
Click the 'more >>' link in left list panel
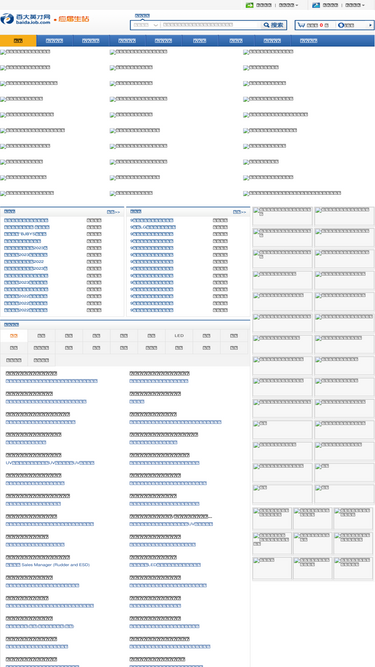click(113, 212)
